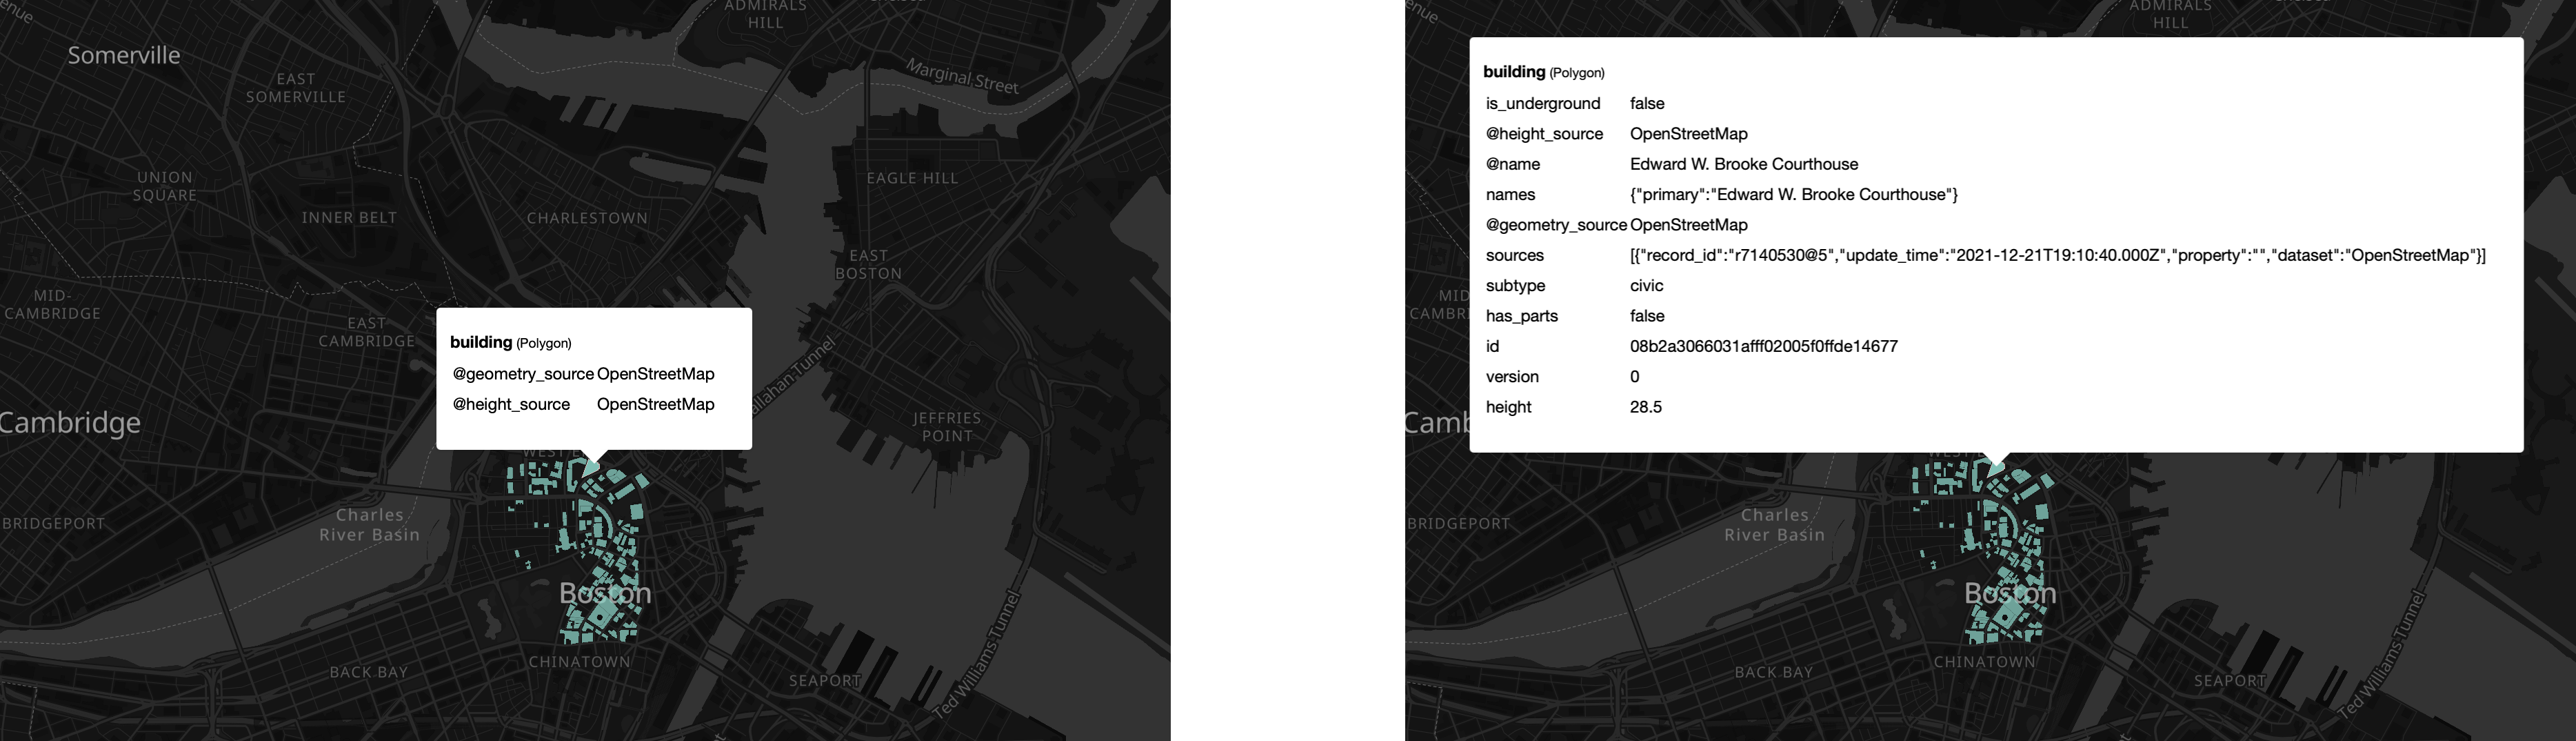Viewport: 2576px width, 741px height.
Task: Click the version value 0
Action: (x=1635, y=377)
